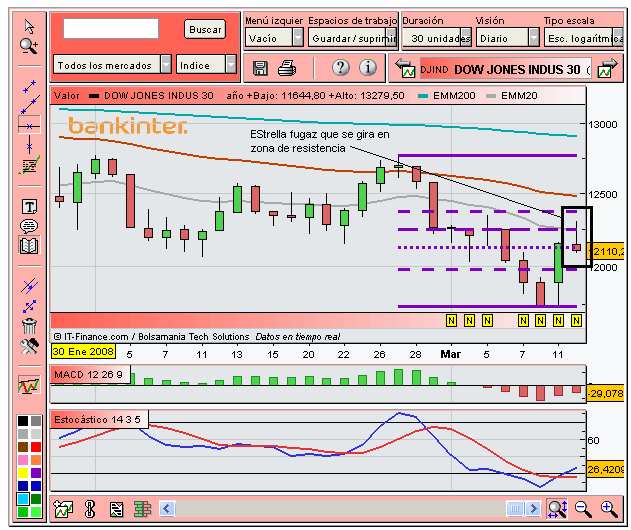
Task: Choose the short line segment drawing tool
Action: pos(29,86)
